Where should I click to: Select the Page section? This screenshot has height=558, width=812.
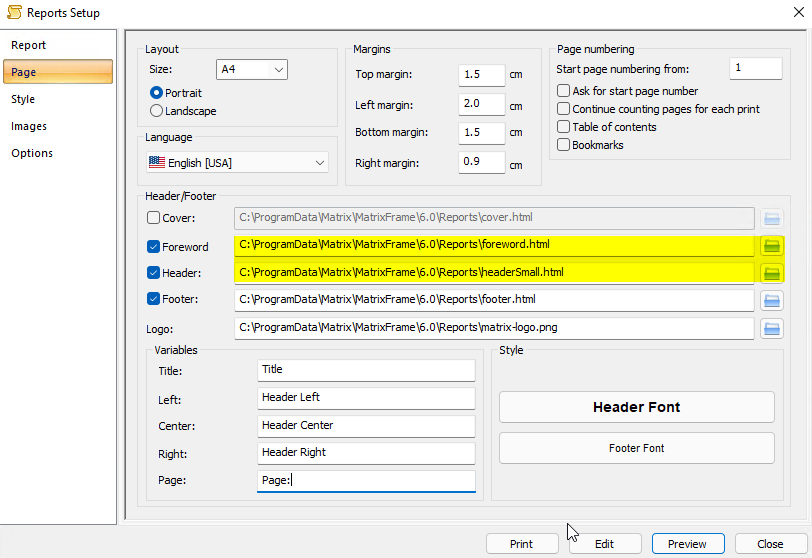[58, 71]
